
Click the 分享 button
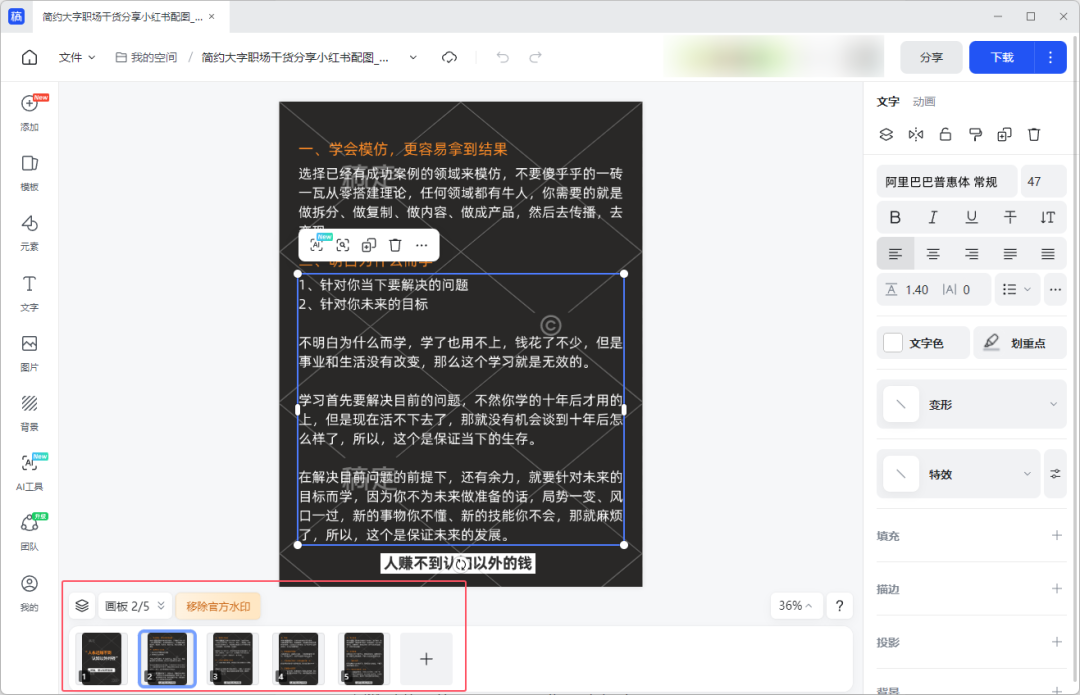click(931, 57)
